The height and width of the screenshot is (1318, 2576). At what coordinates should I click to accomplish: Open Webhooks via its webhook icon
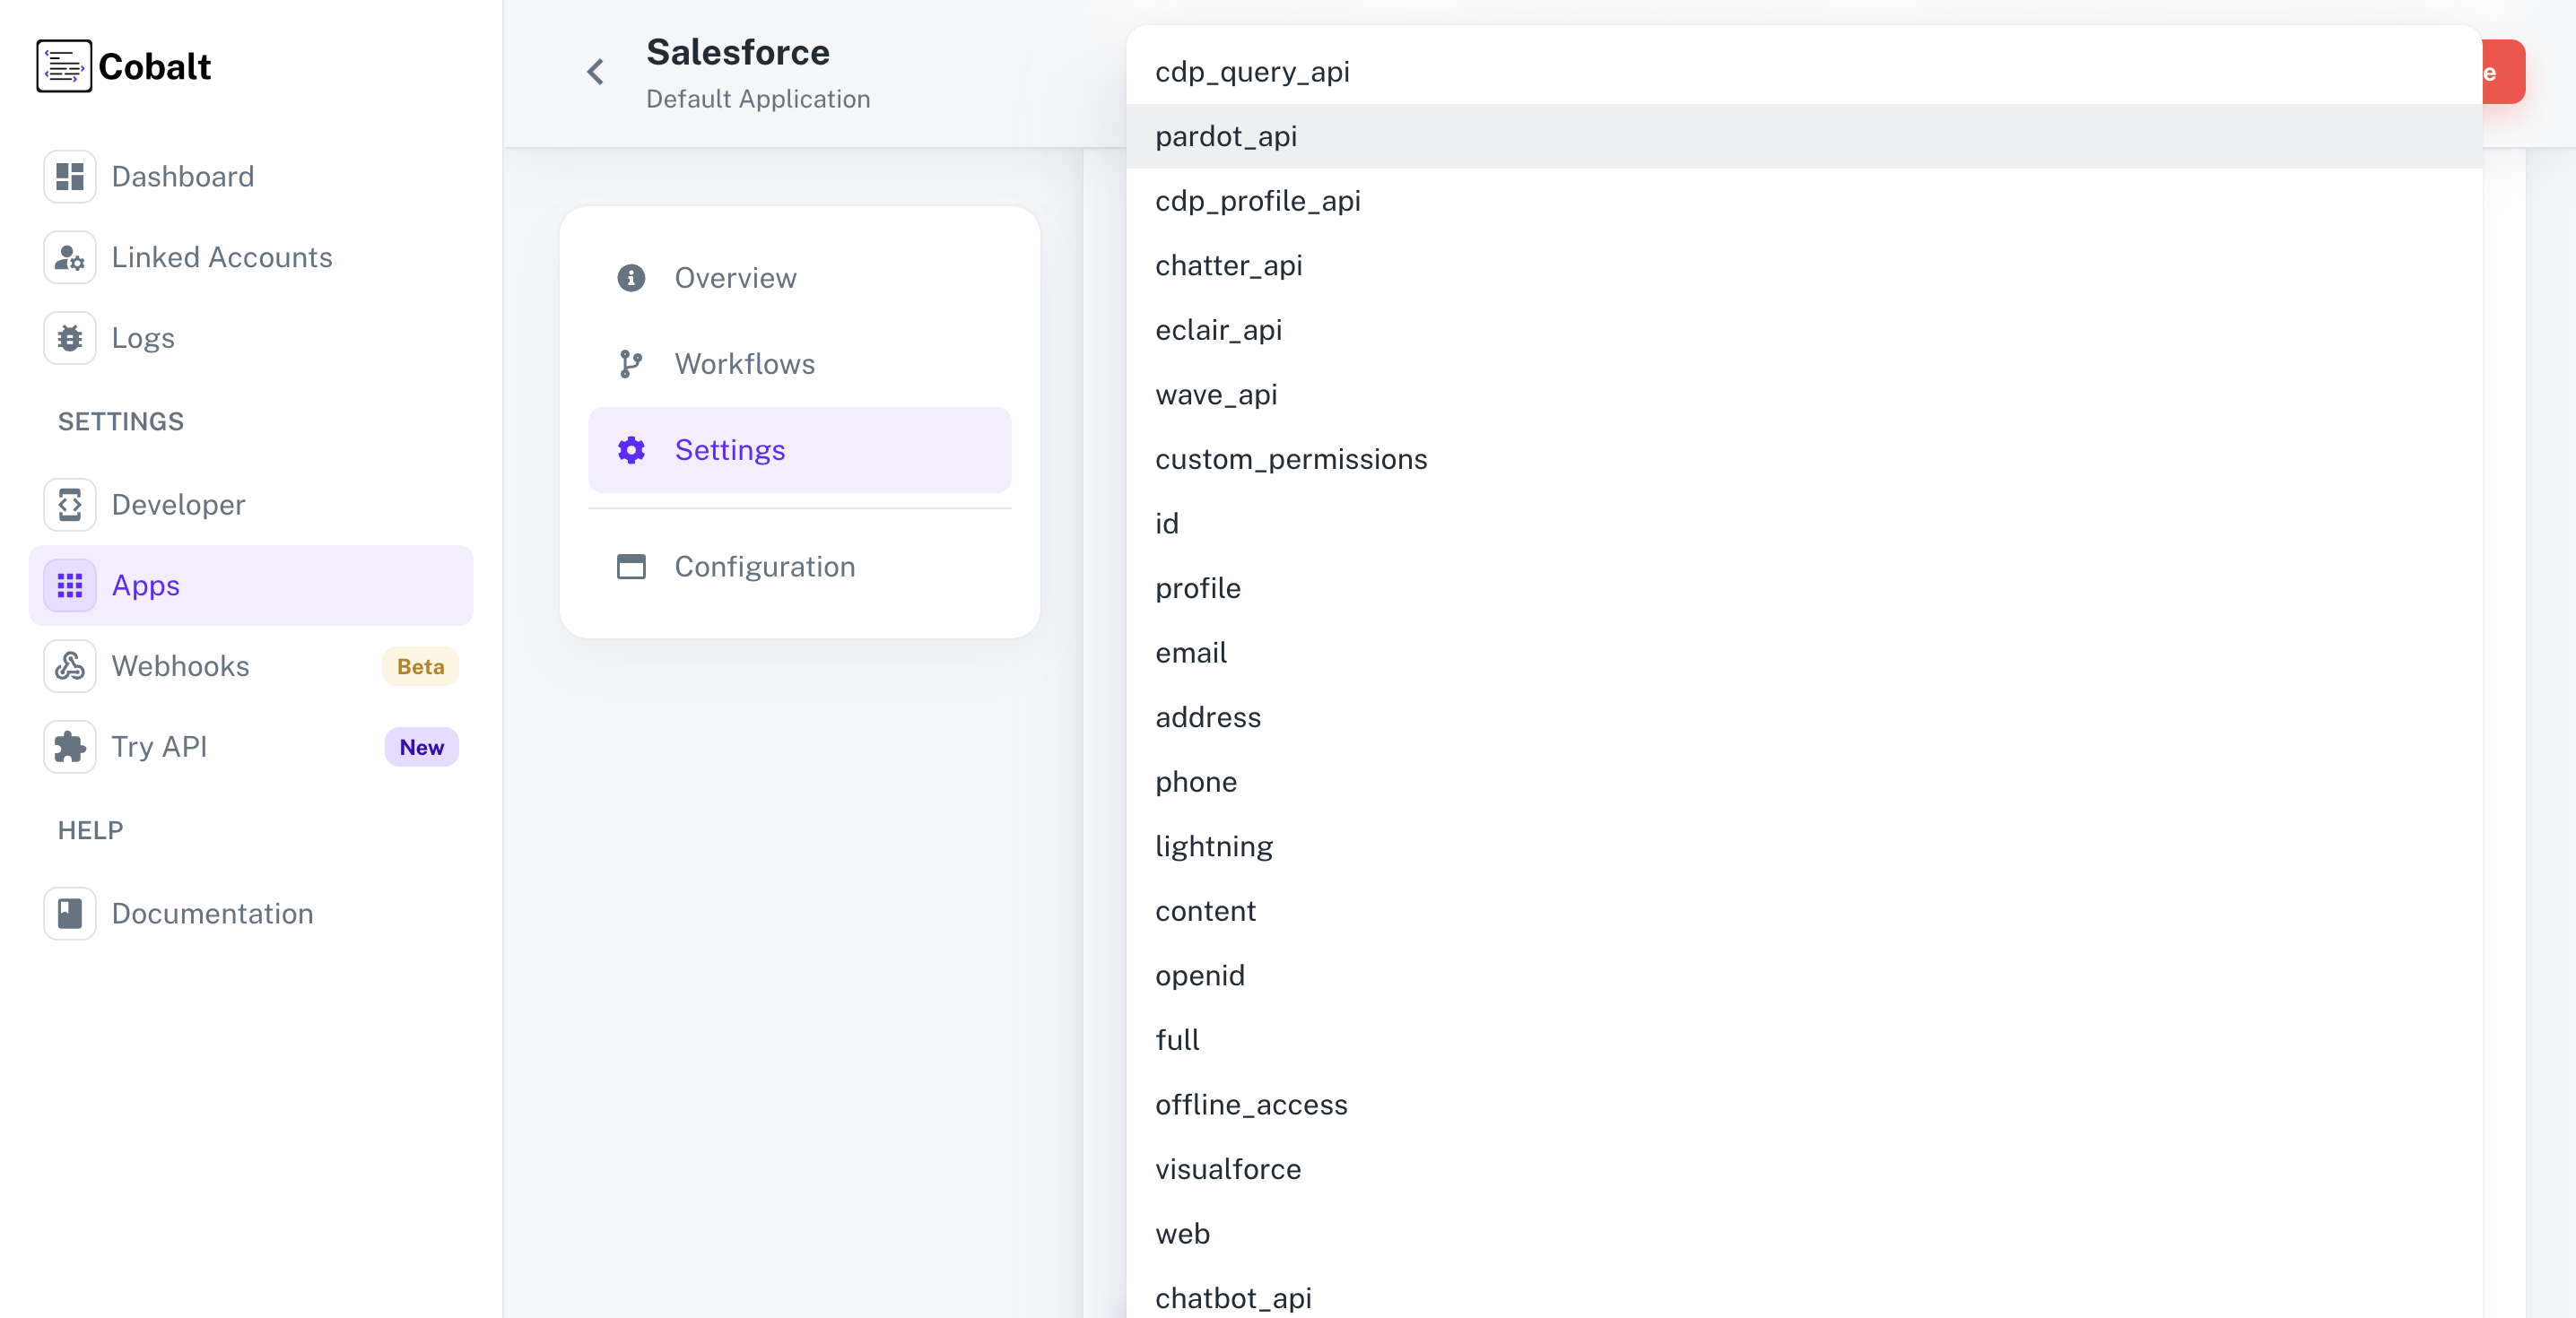69,665
